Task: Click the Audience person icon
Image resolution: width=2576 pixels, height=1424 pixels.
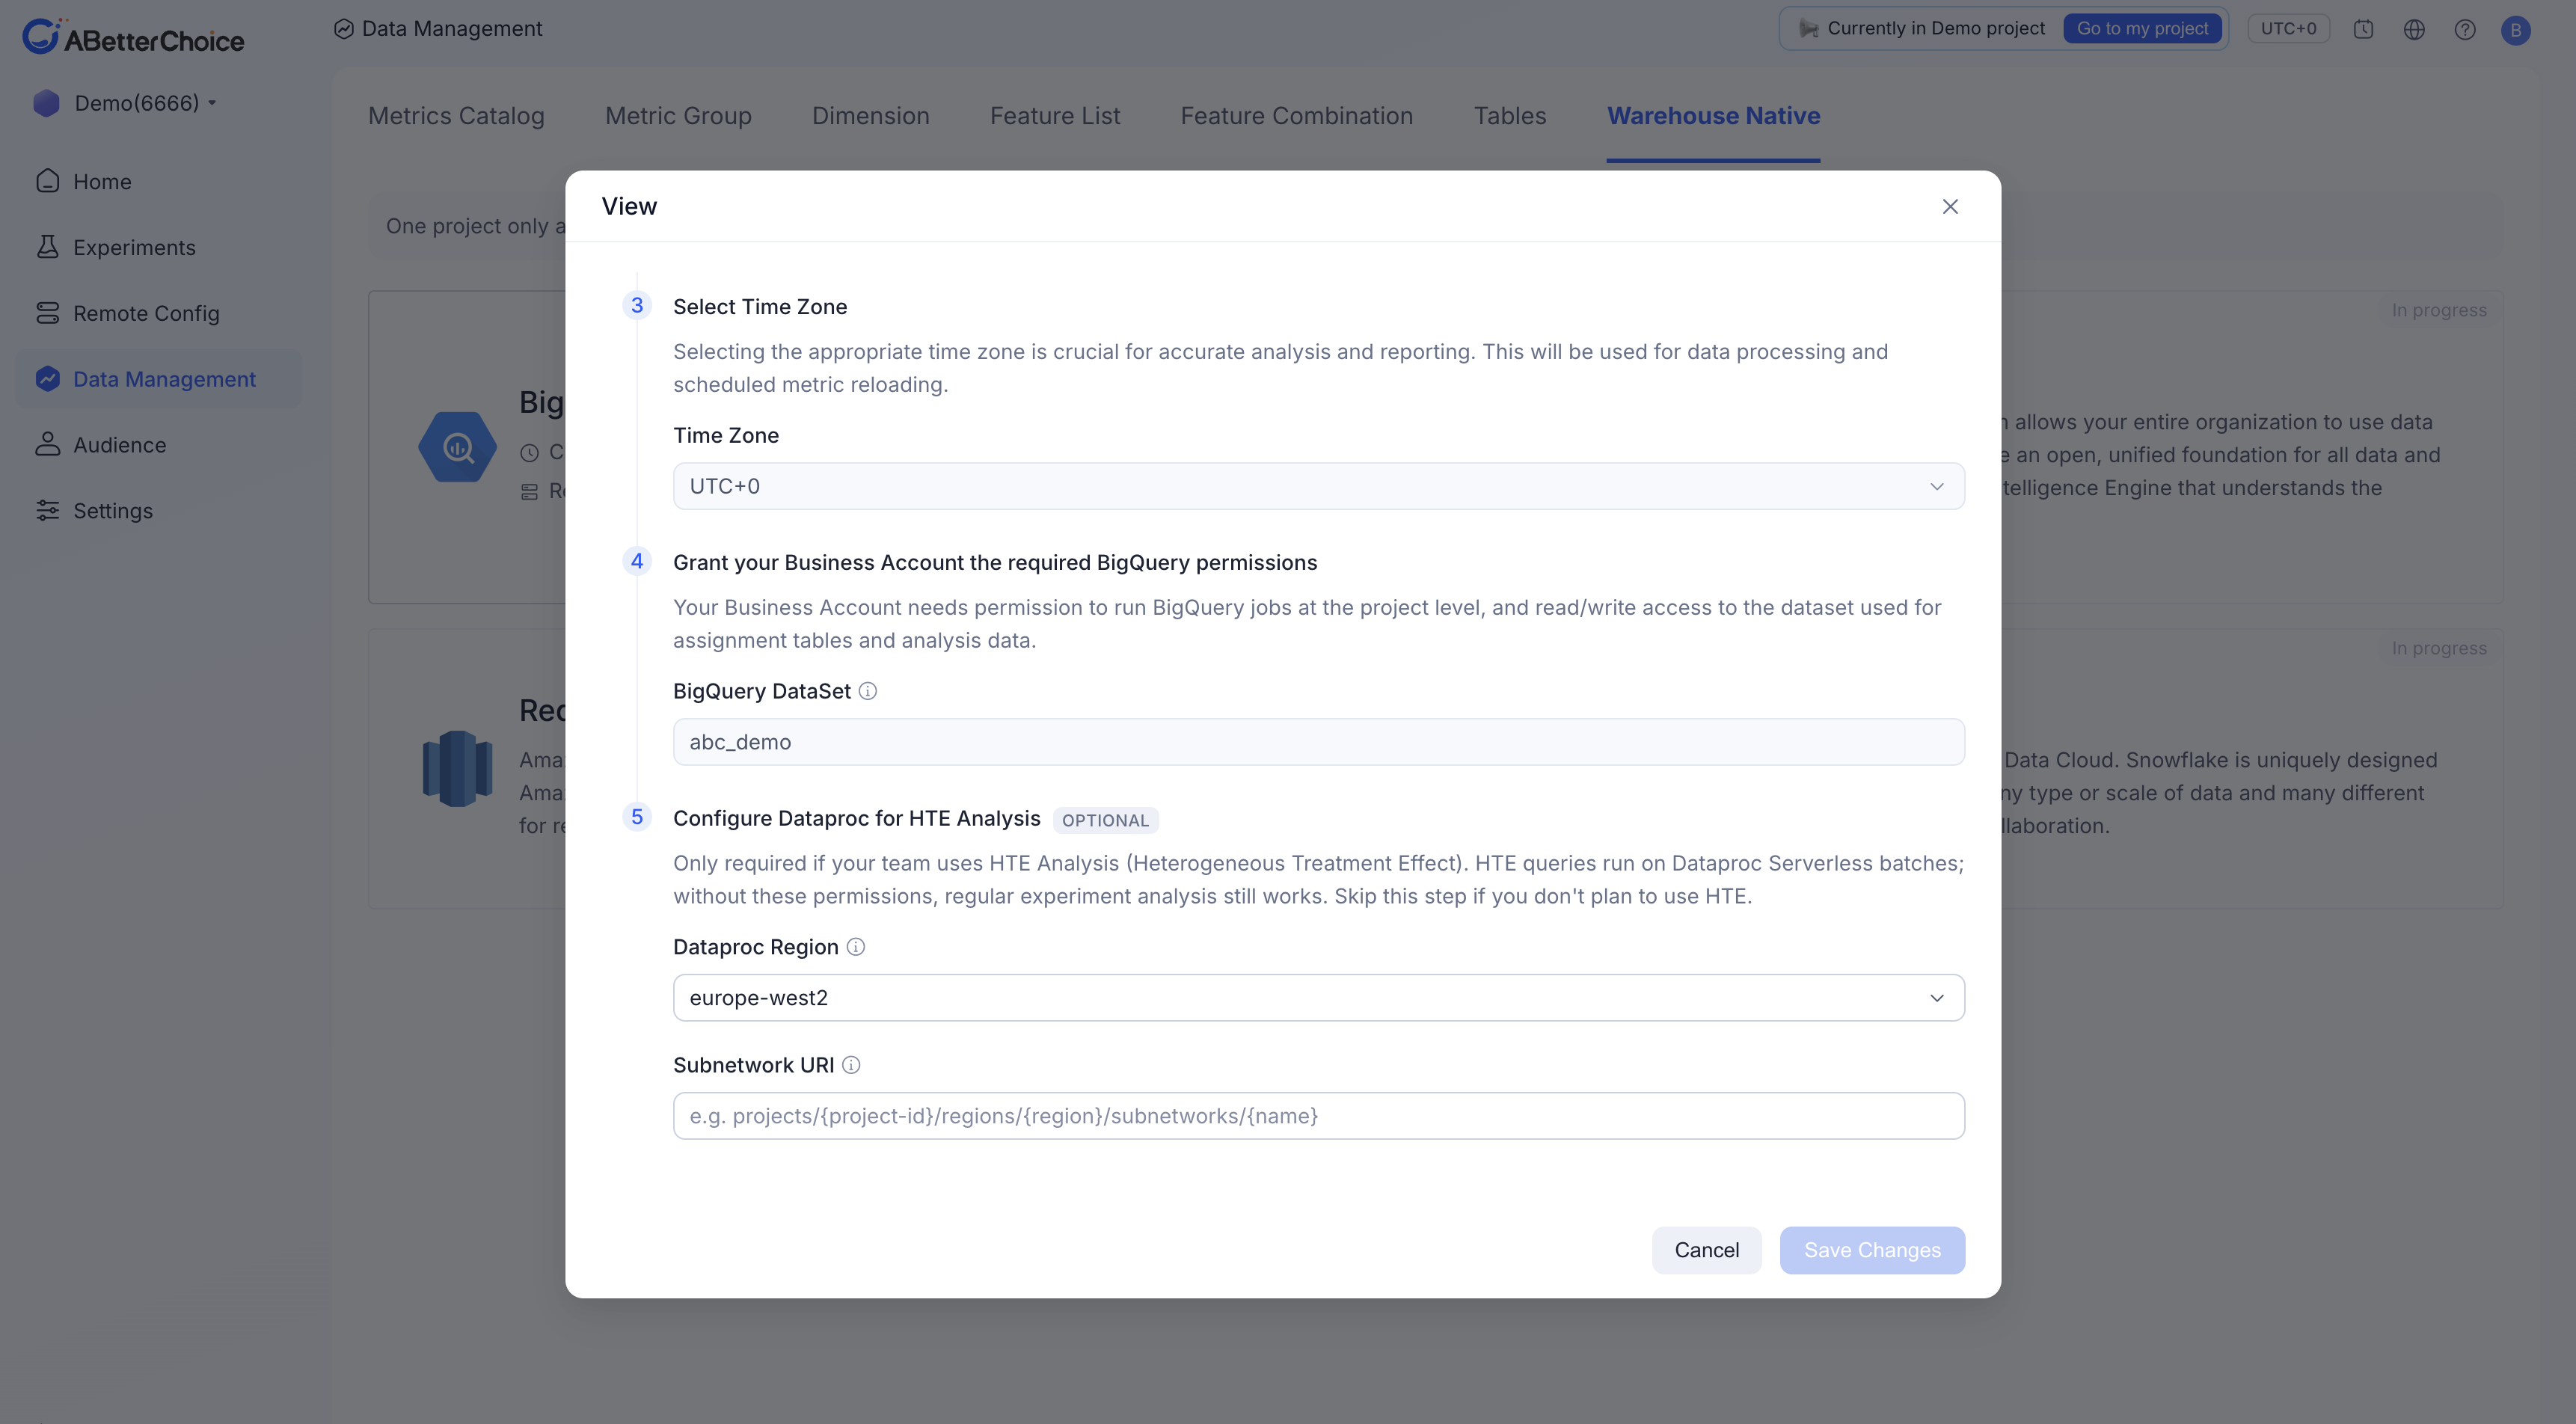Action: click(47, 445)
